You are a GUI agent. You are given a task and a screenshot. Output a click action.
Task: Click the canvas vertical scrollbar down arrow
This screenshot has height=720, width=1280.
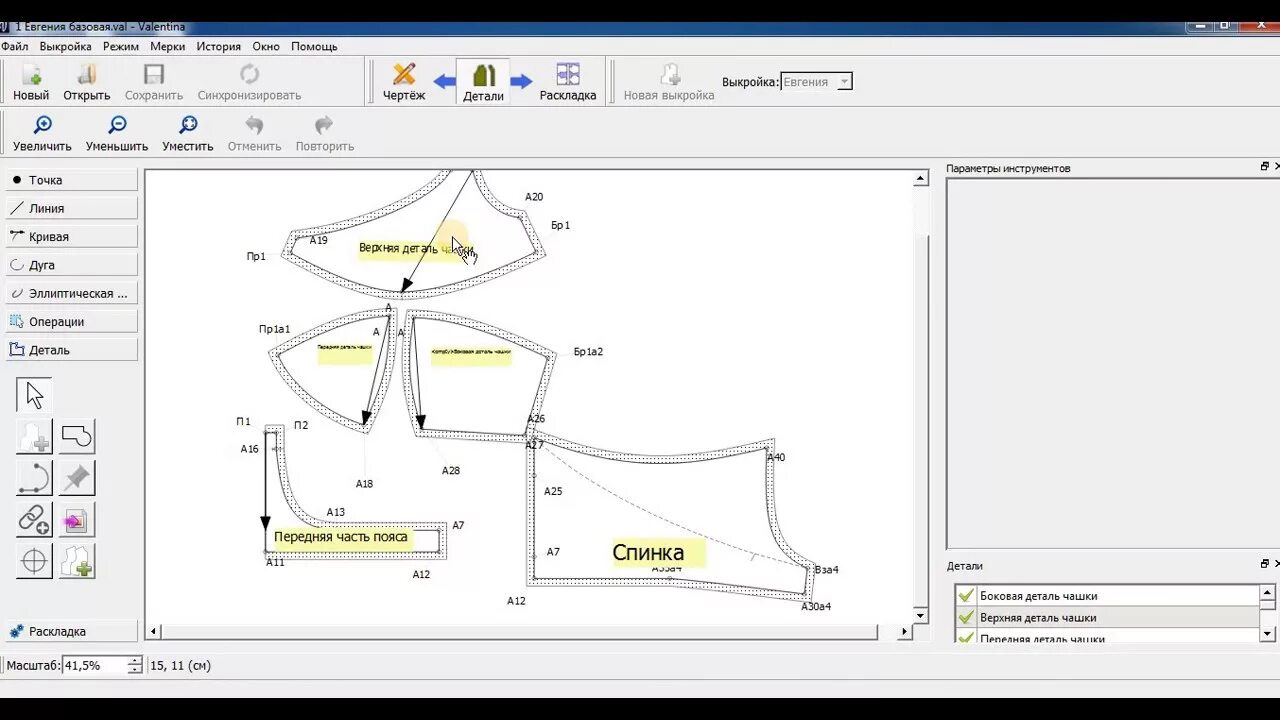pyautogui.click(x=921, y=614)
